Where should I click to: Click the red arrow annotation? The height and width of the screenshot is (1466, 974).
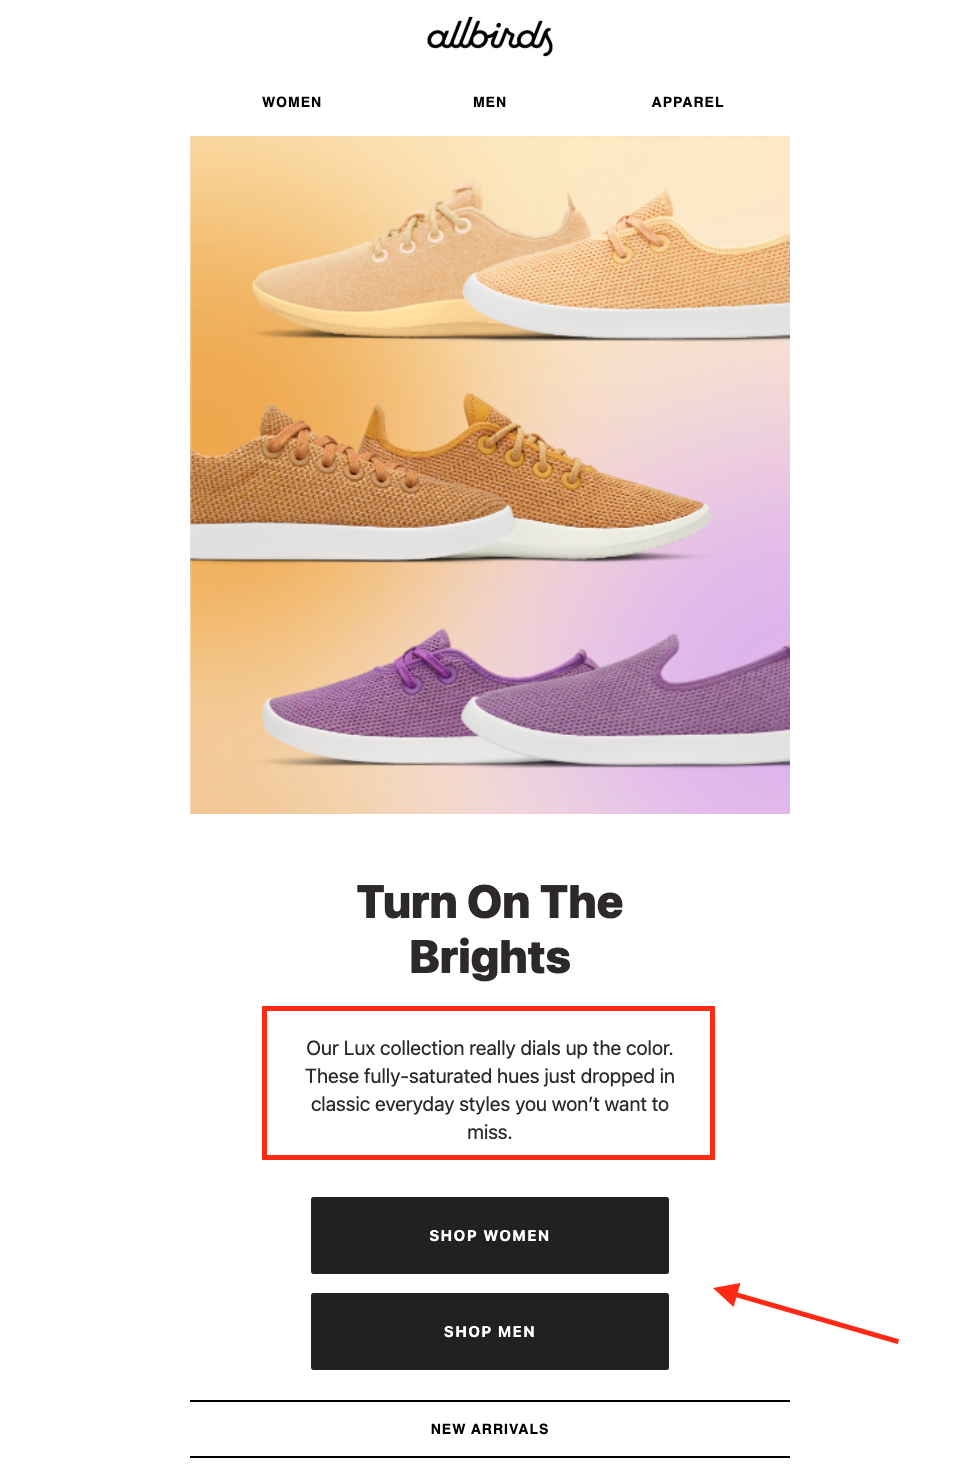[806, 1312]
